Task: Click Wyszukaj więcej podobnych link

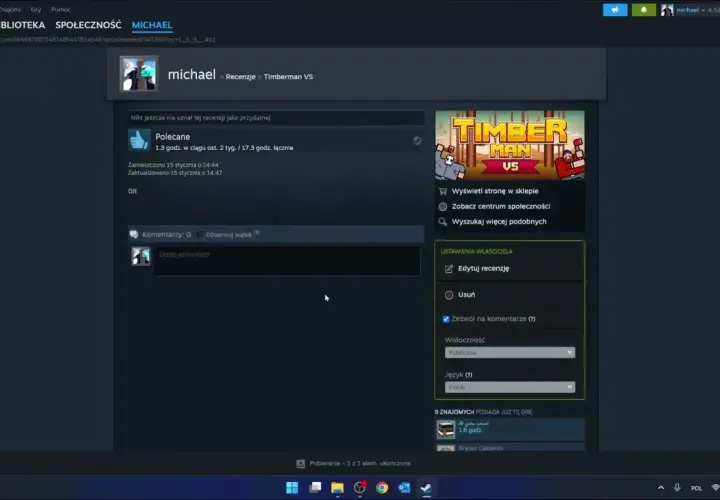Action: point(499,222)
